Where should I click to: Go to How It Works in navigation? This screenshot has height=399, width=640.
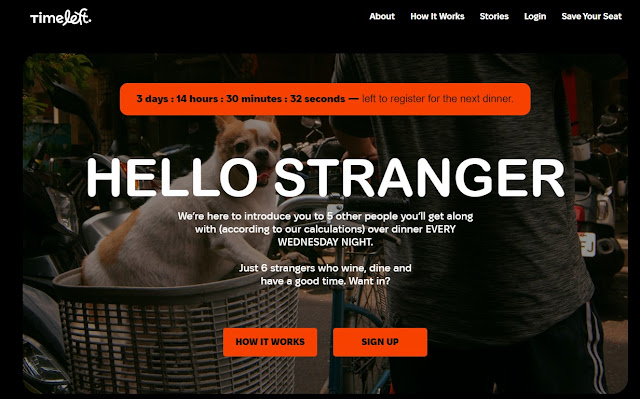pyautogui.click(x=437, y=16)
